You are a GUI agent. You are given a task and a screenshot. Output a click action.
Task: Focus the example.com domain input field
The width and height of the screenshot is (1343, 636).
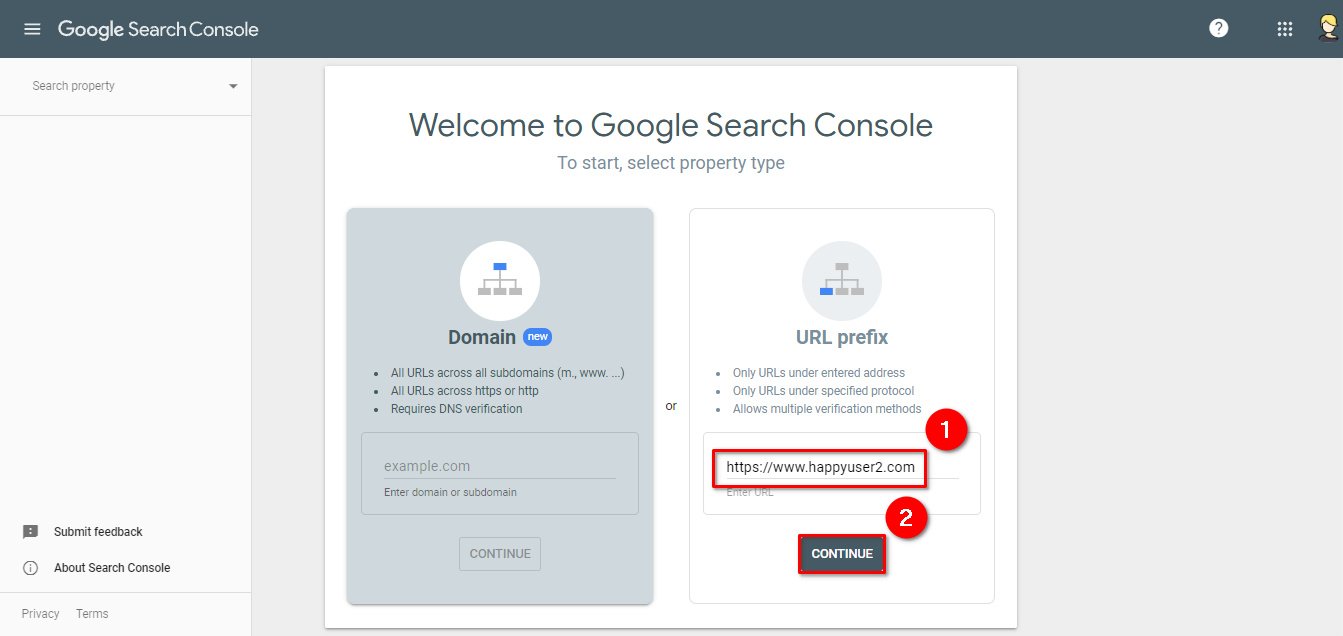pyautogui.click(x=500, y=466)
